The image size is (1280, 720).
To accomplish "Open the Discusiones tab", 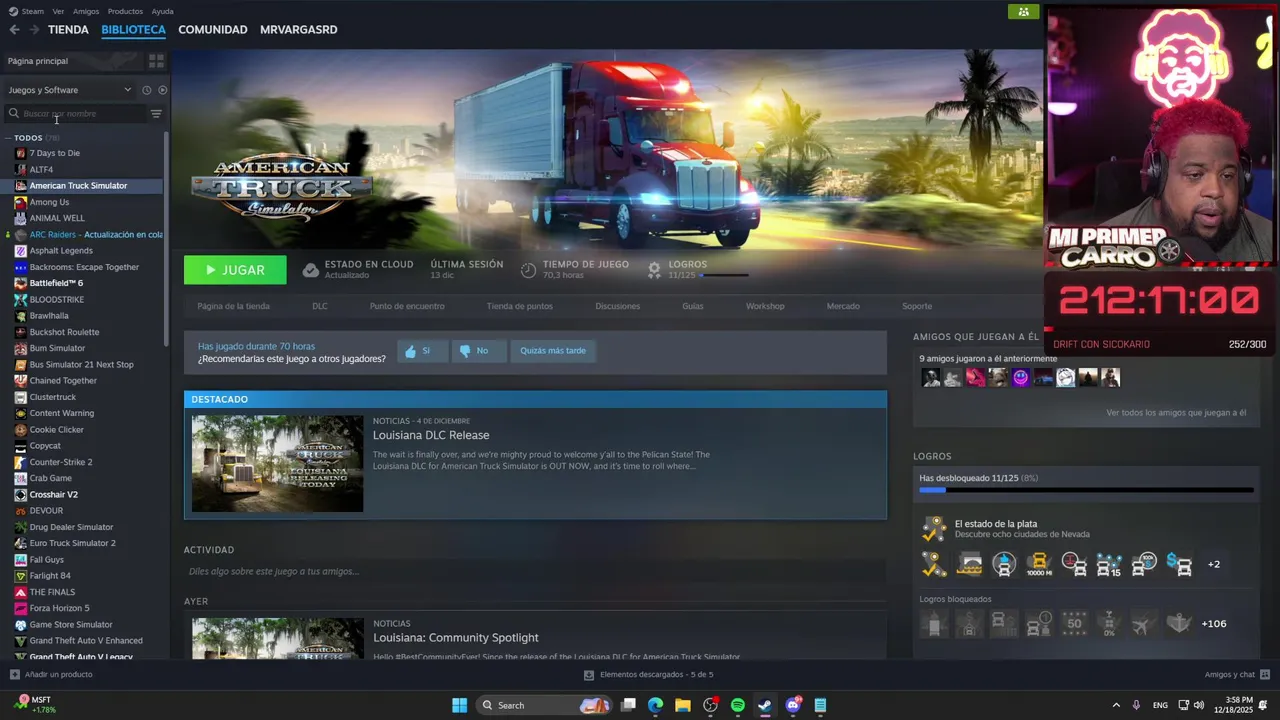I will [x=618, y=306].
